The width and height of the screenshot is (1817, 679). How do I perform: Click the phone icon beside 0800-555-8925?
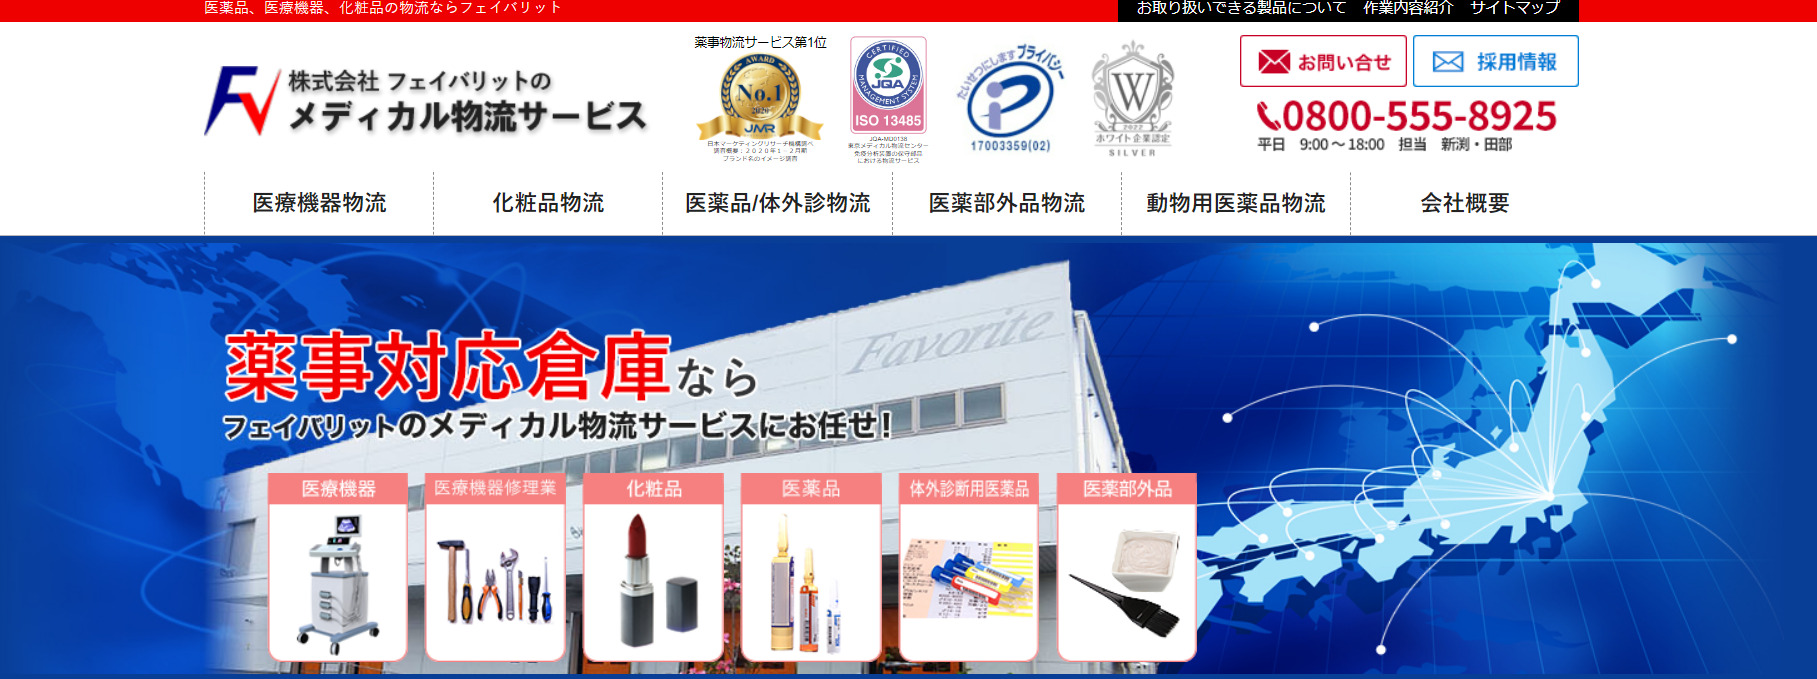point(1269,117)
